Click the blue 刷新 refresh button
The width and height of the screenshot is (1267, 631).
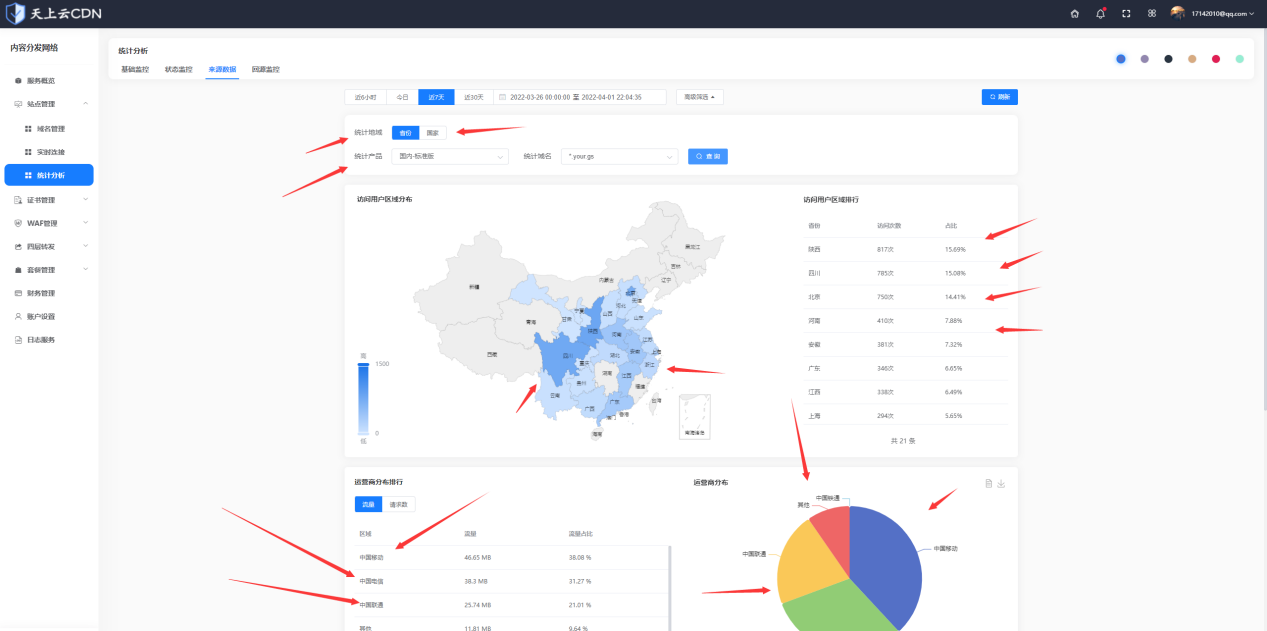pyautogui.click(x=1000, y=97)
